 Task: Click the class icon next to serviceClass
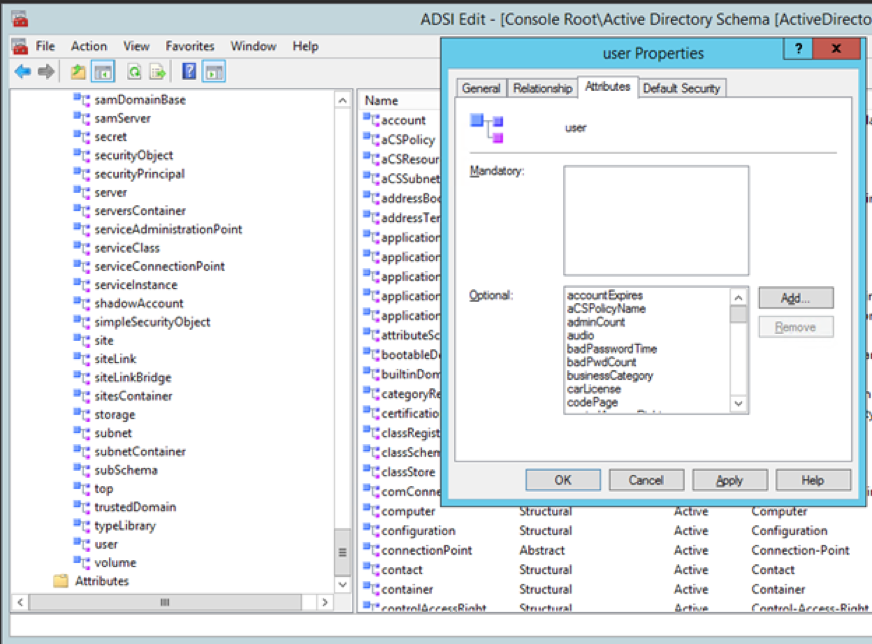[x=82, y=247]
